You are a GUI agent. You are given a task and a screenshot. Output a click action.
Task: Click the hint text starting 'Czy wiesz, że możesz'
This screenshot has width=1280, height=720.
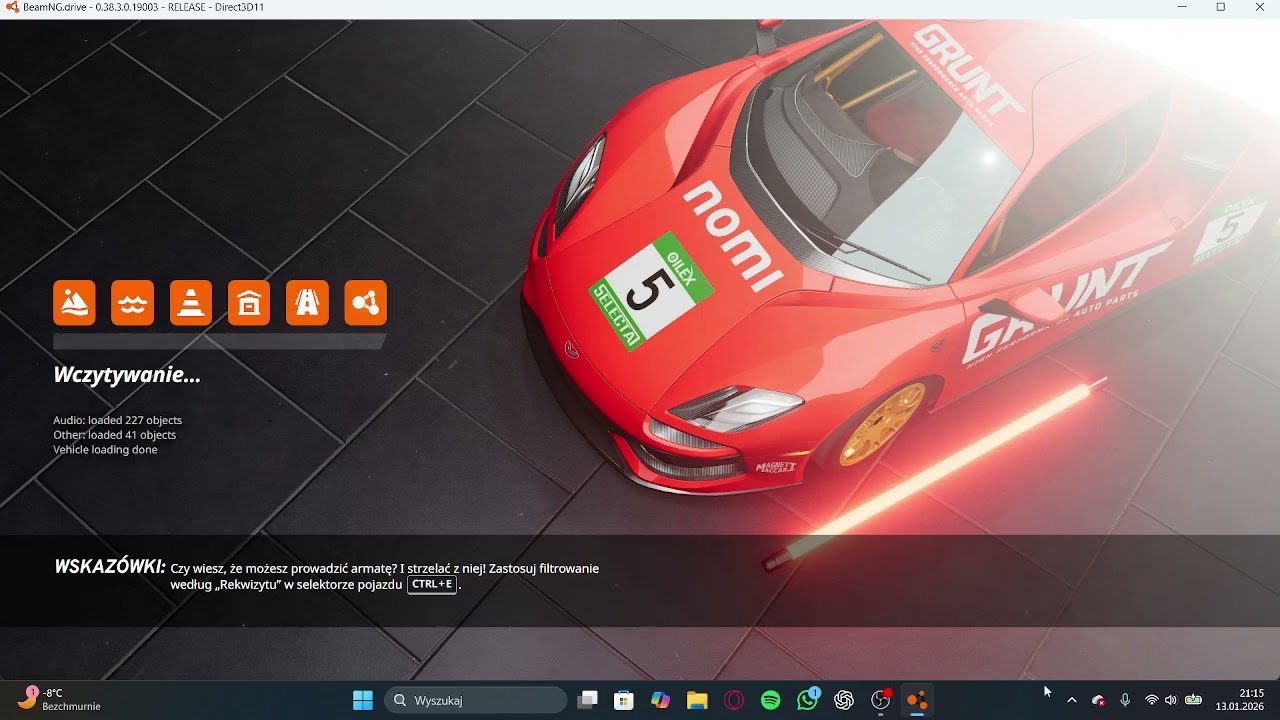pyautogui.click(x=385, y=576)
